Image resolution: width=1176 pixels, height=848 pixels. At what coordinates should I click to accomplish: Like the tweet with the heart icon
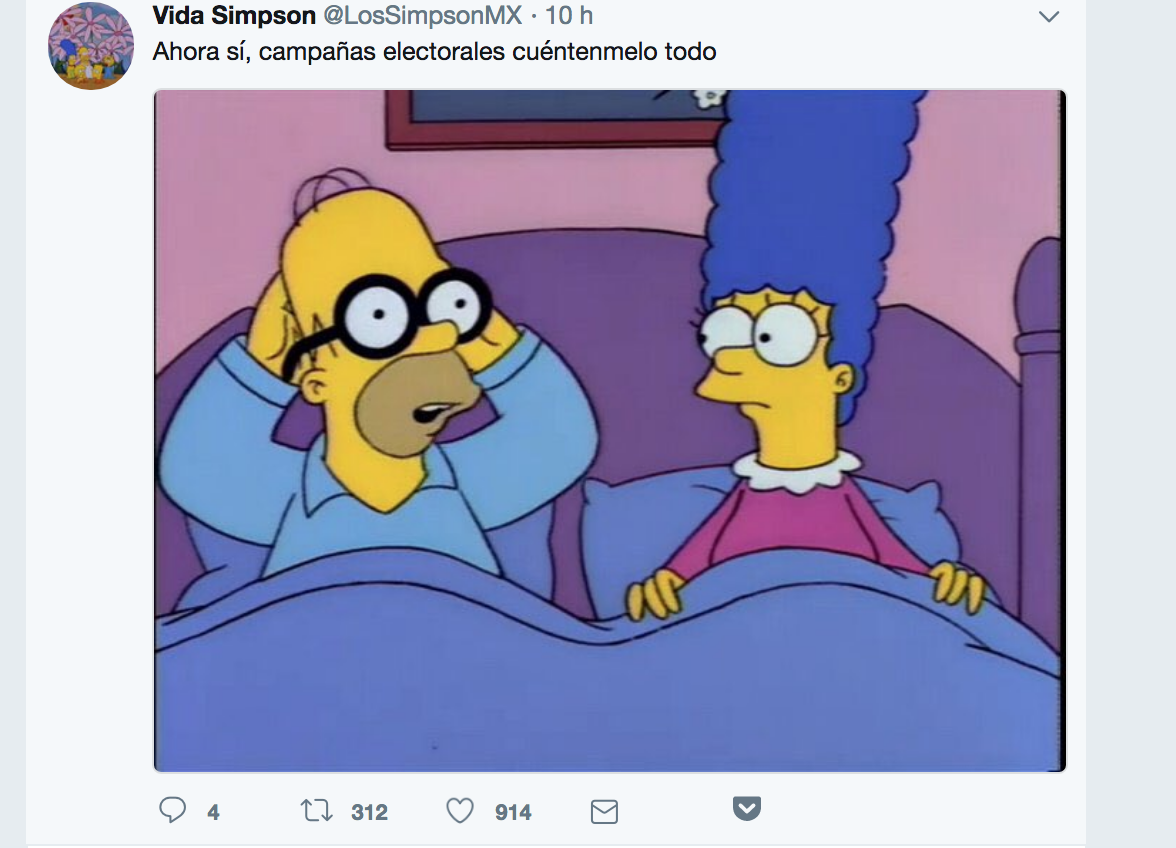(460, 811)
